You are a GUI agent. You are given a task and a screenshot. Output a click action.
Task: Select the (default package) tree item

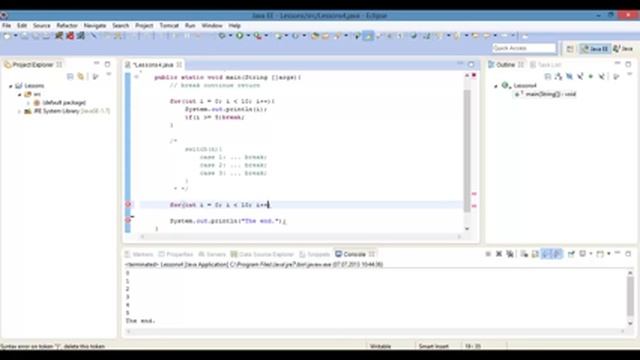click(60, 103)
